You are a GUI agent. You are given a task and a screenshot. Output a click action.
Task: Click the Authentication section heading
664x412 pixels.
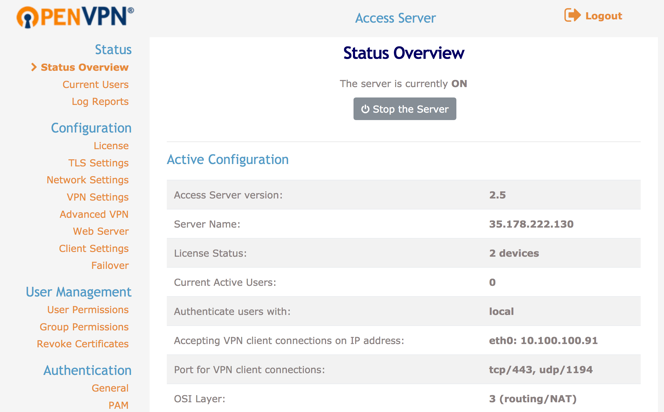[87, 371]
